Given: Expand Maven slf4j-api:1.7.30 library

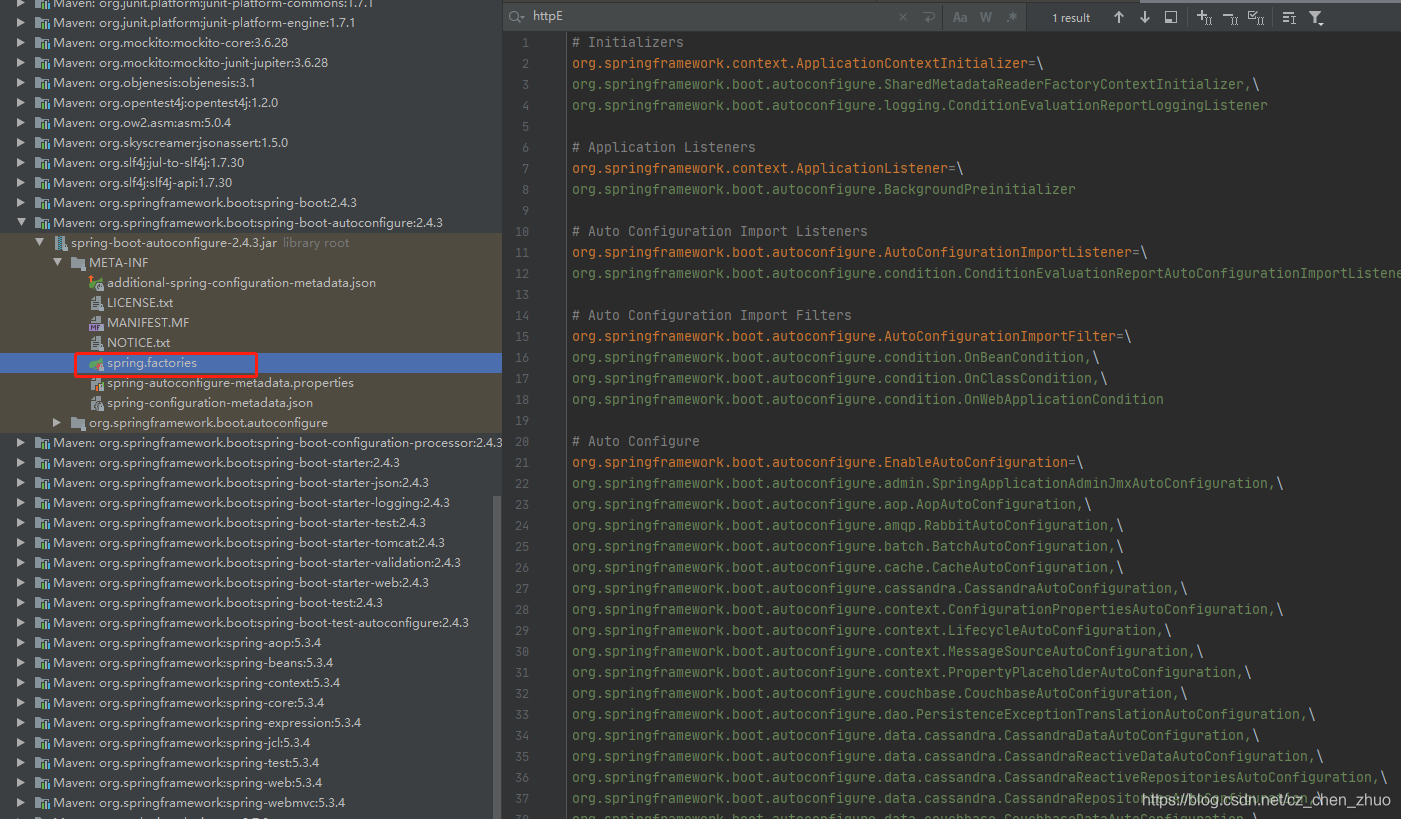Looking at the screenshot, I should (x=22, y=183).
